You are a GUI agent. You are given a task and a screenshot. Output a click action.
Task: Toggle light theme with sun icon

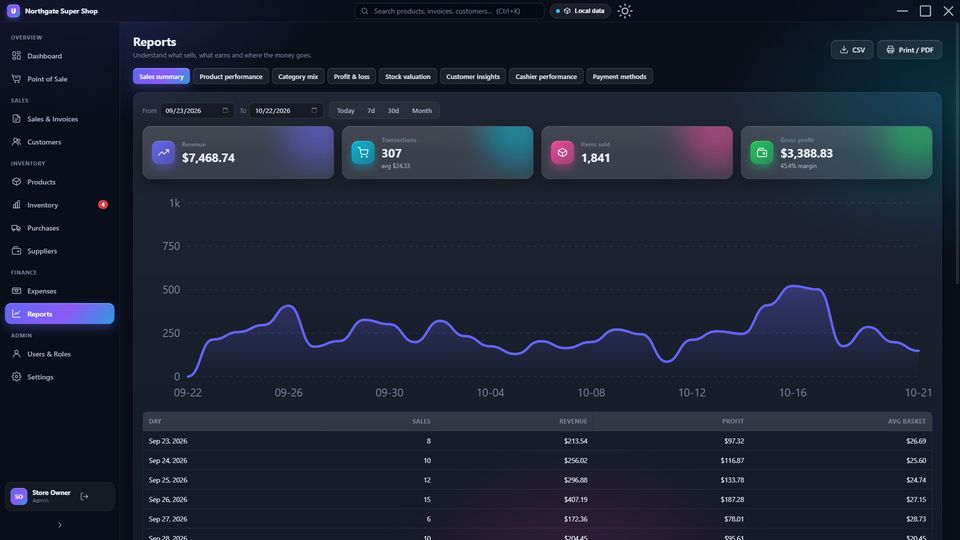point(624,11)
